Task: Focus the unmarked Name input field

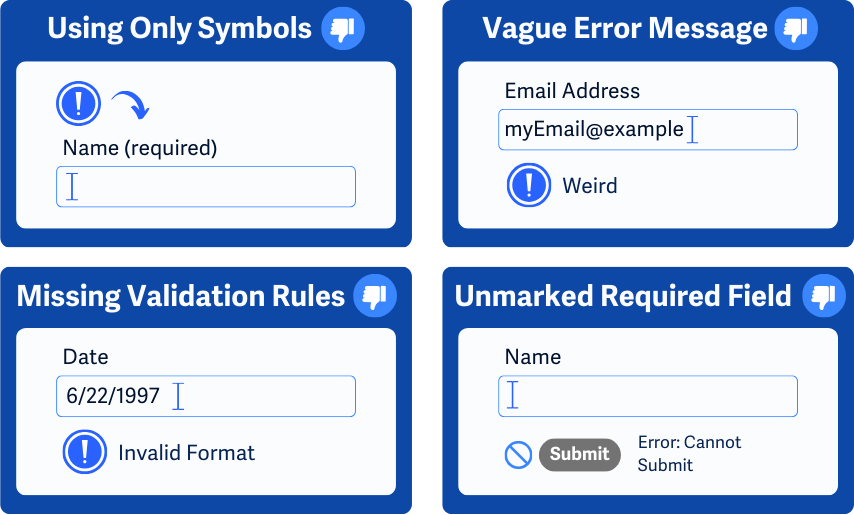Action: pyautogui.click(x=647, y=396)
